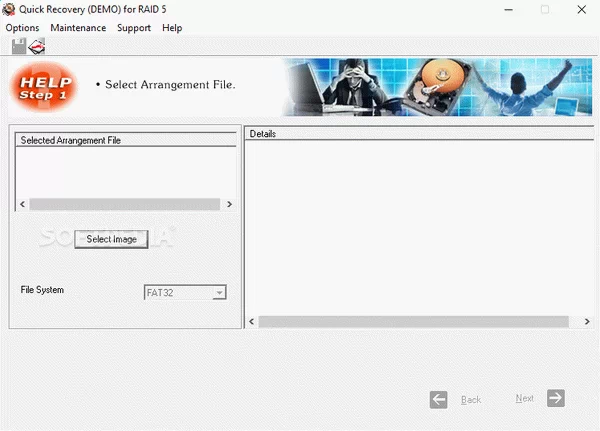Image resolution: width=600 pixels, height=431 pixels.
Task: Click the floppy disk save icon
Action: [x=18, y=46]
